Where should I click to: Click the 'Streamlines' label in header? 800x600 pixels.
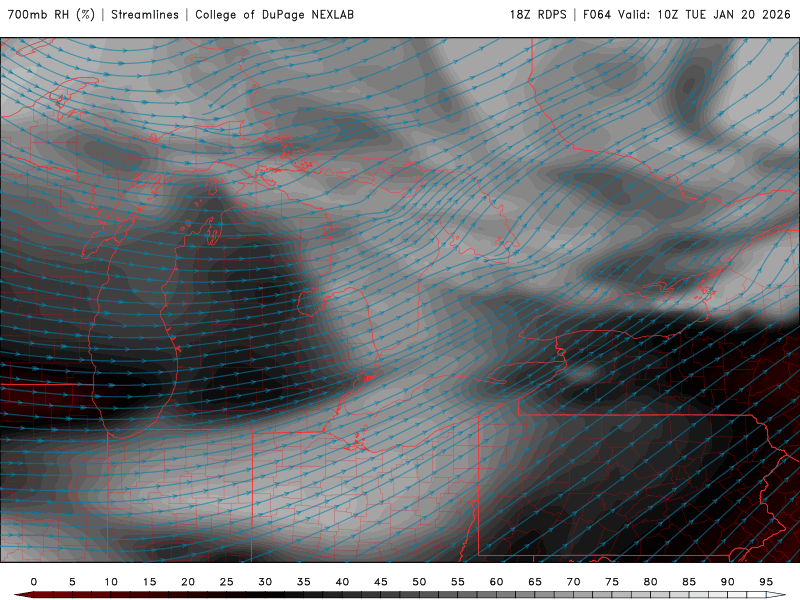coord(145,15)
